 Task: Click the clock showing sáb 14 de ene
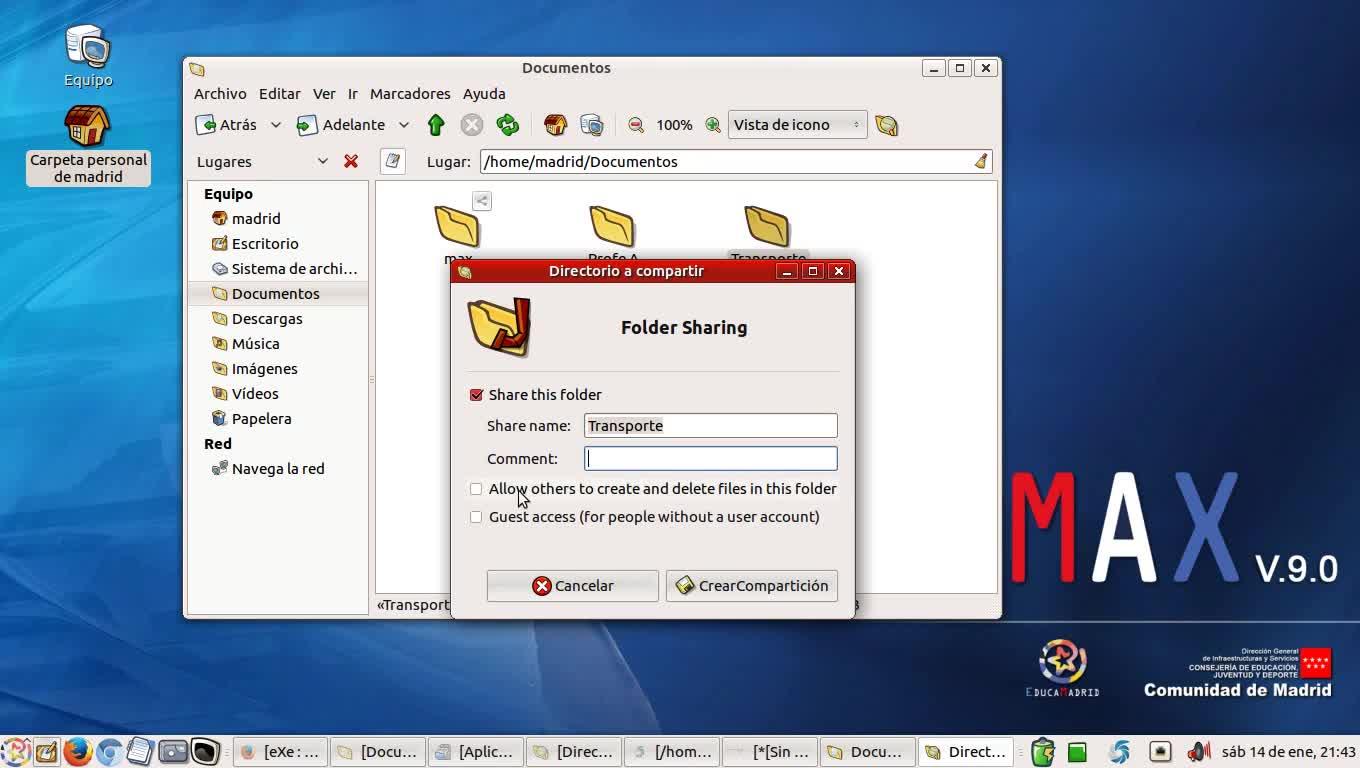coord(1288,752)
